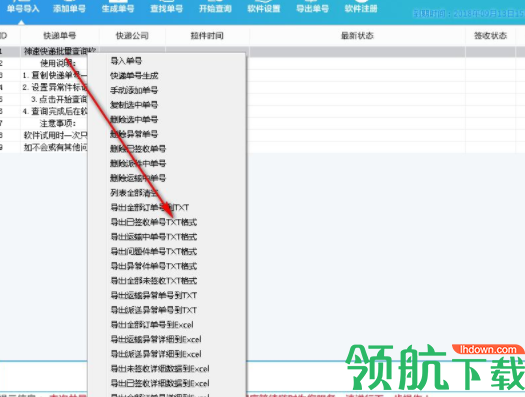525x397 pixels.
Task: Click 导出运输中单号TXT格式 menu entry
Action: tap(154, 237)
